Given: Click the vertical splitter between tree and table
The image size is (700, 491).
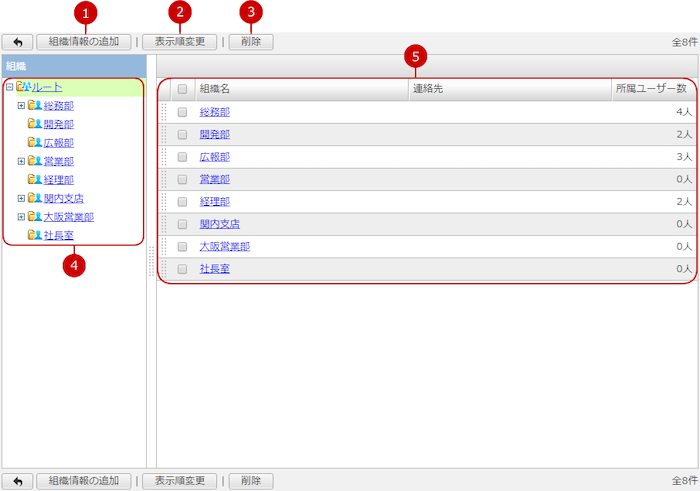Looking at the screenshot, I should tap(151, 262).
